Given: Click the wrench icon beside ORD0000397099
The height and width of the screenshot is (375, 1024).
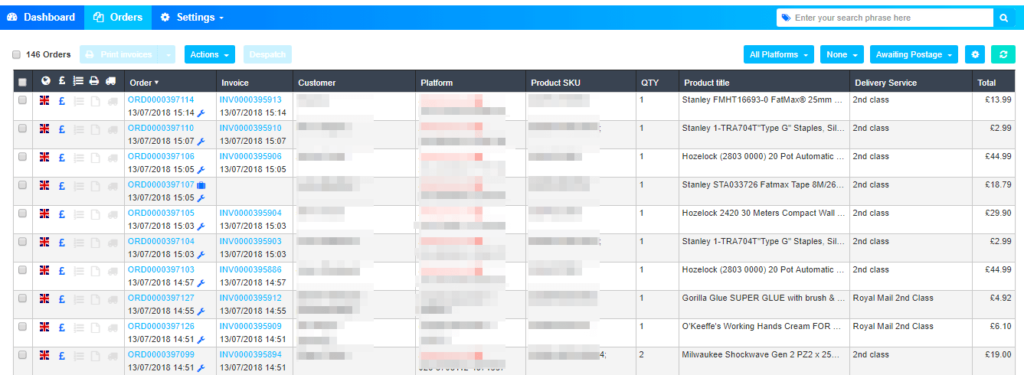Looking at the screenshot, I should [201, 368].
